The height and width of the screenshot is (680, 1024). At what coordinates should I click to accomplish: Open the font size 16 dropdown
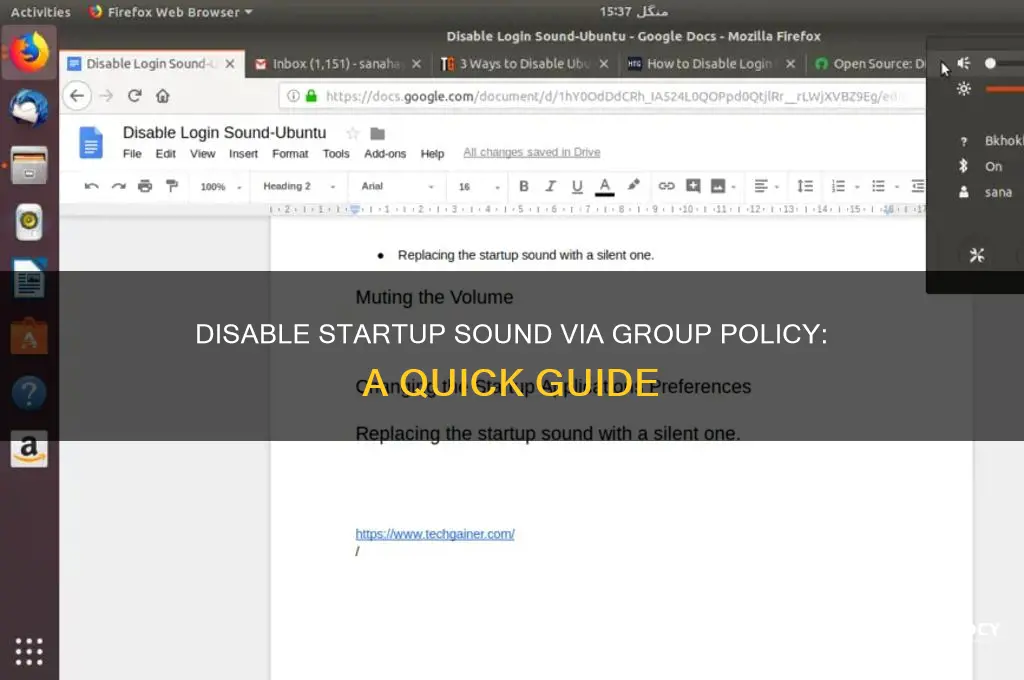[x=479, y=187]
